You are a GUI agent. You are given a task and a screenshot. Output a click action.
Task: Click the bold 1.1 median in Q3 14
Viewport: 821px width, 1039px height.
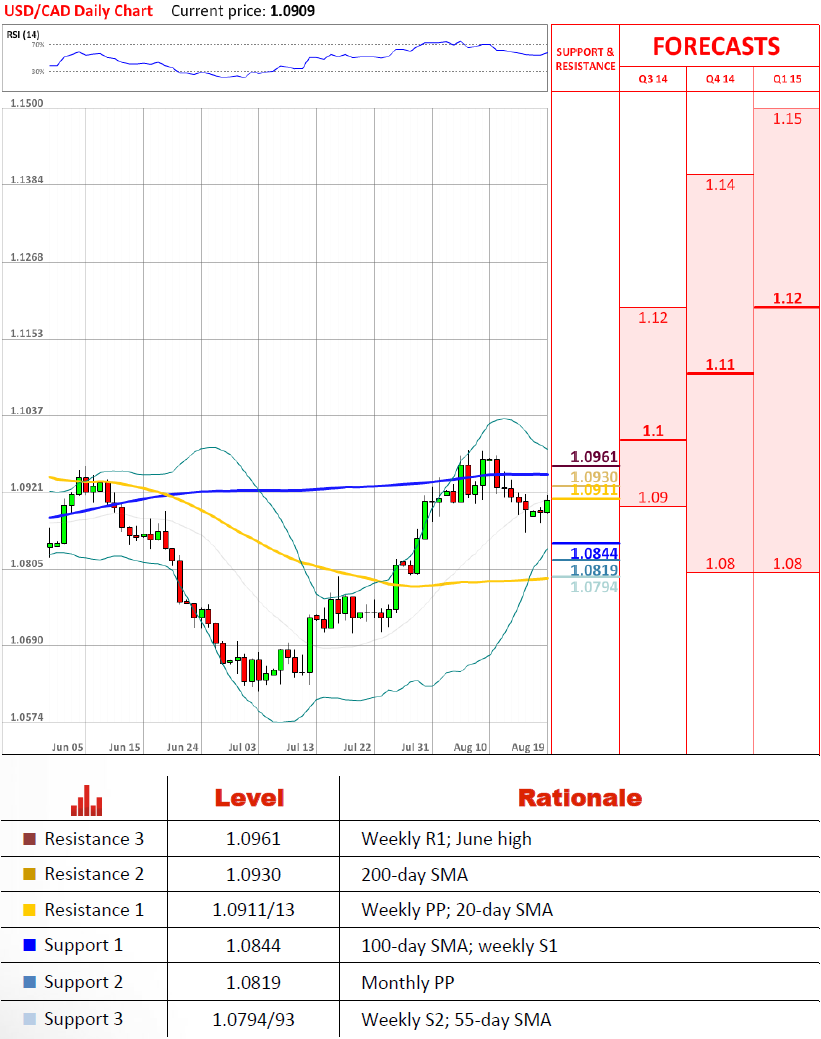coord(653,431)
